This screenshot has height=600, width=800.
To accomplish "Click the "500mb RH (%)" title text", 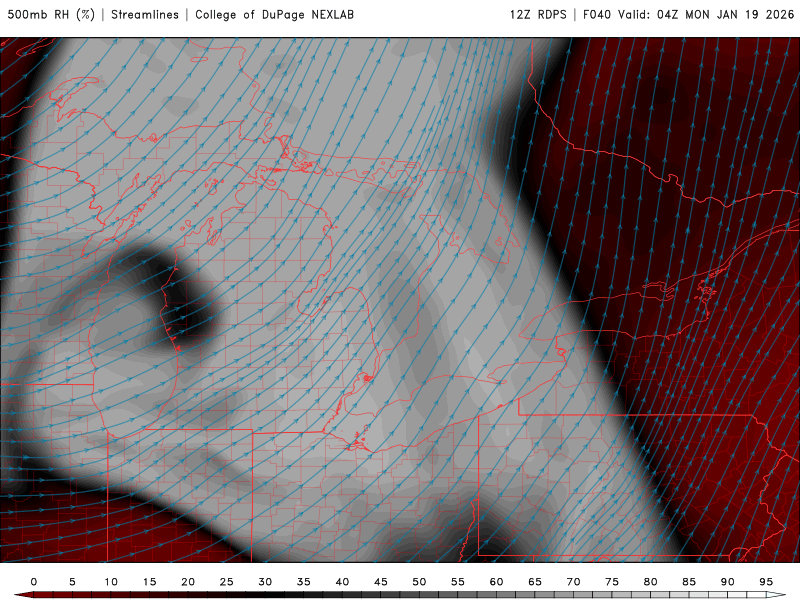I will click(x=51, y=15).
